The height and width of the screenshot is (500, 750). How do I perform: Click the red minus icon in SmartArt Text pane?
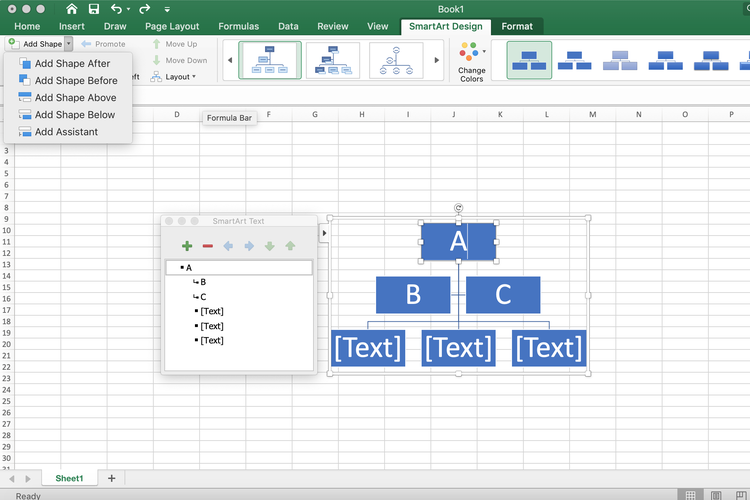pyautogui.click(x=208, y=246)
